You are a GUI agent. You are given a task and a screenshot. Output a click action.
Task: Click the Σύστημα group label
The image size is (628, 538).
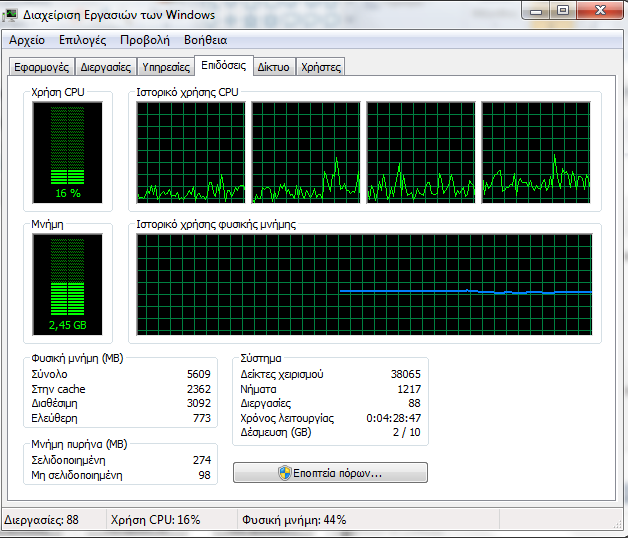coord(261,358)
